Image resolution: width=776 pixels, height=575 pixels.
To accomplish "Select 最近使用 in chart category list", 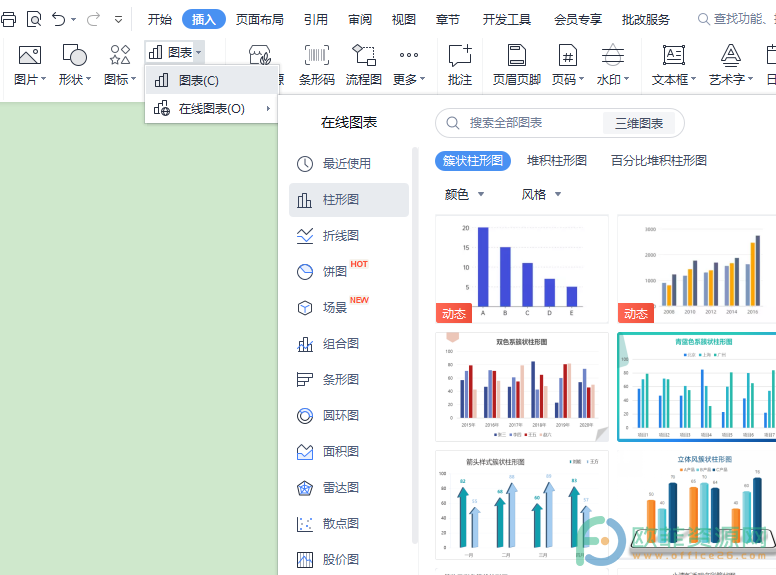I will (x=349, y=163).
